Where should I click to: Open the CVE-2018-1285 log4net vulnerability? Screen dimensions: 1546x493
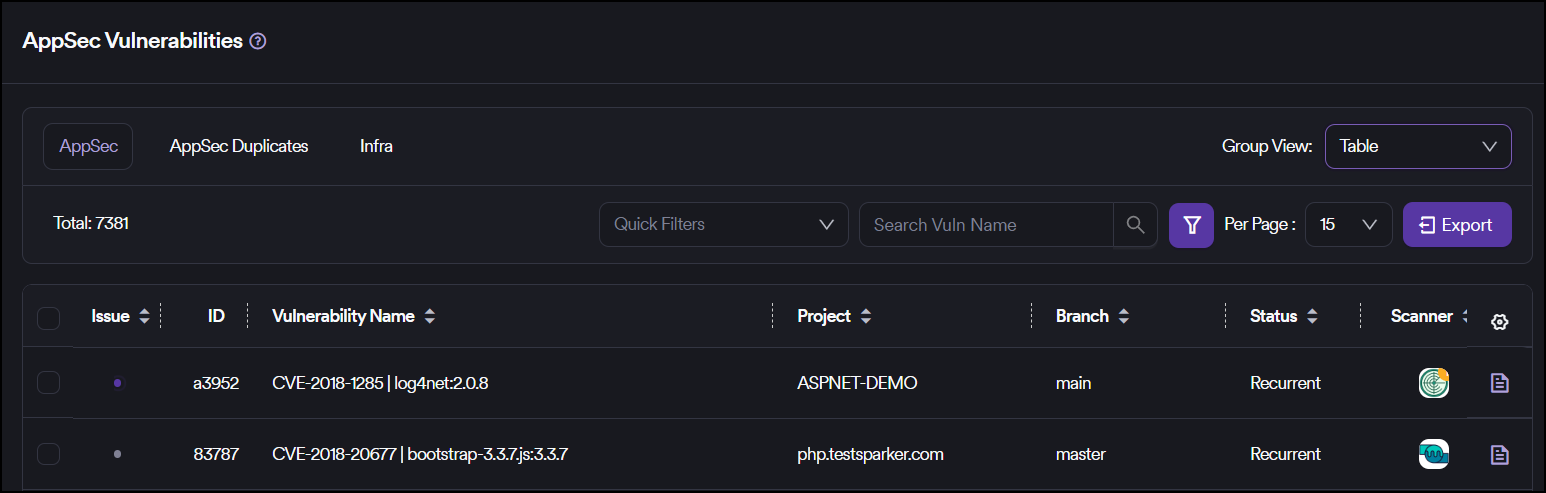(x=380, y=383)
